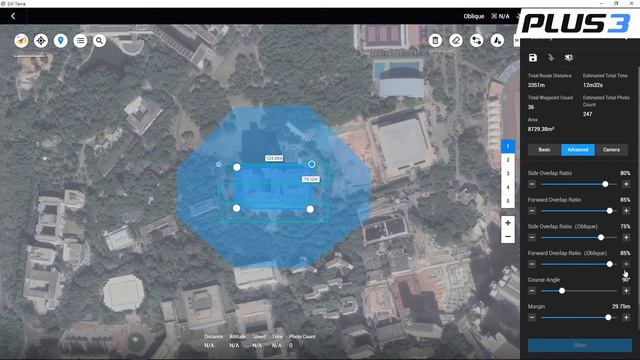The image size is (640, 360).
Task: Select route number 2
Action: point(508,160)
